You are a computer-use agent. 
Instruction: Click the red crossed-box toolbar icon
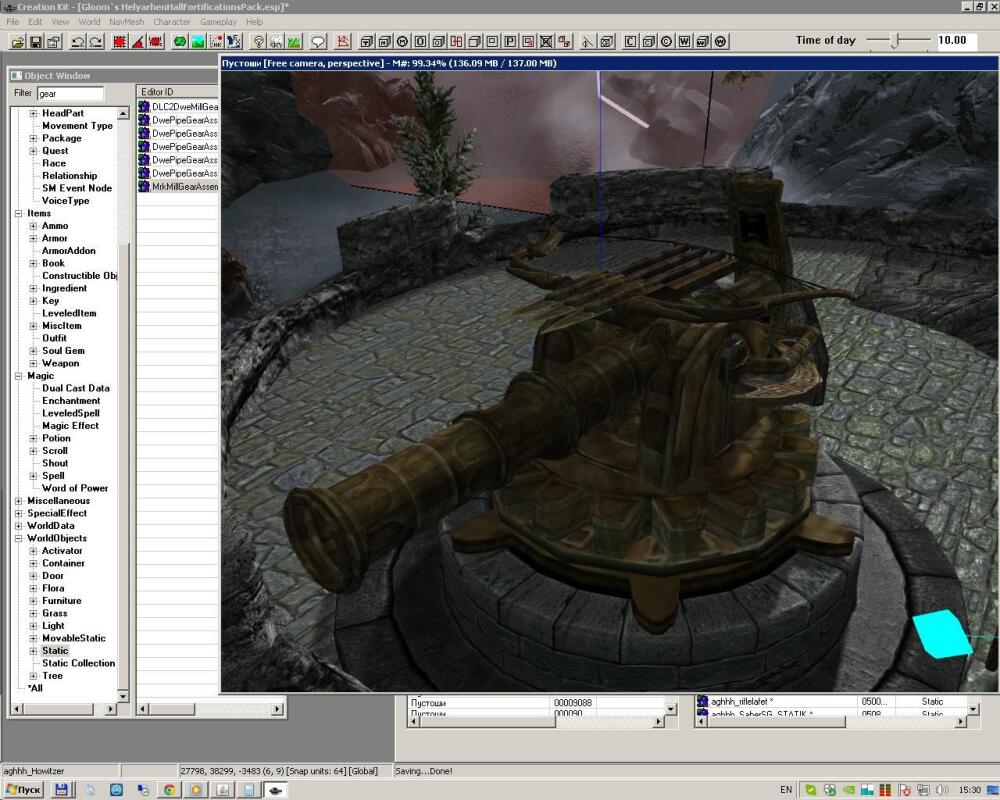click(546, 42)
